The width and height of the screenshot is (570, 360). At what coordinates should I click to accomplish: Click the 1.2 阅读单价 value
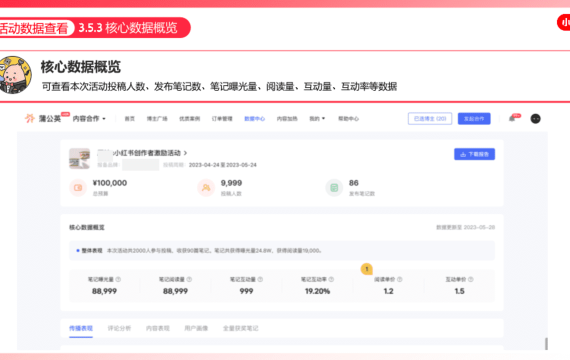click(x=389, y=291)
